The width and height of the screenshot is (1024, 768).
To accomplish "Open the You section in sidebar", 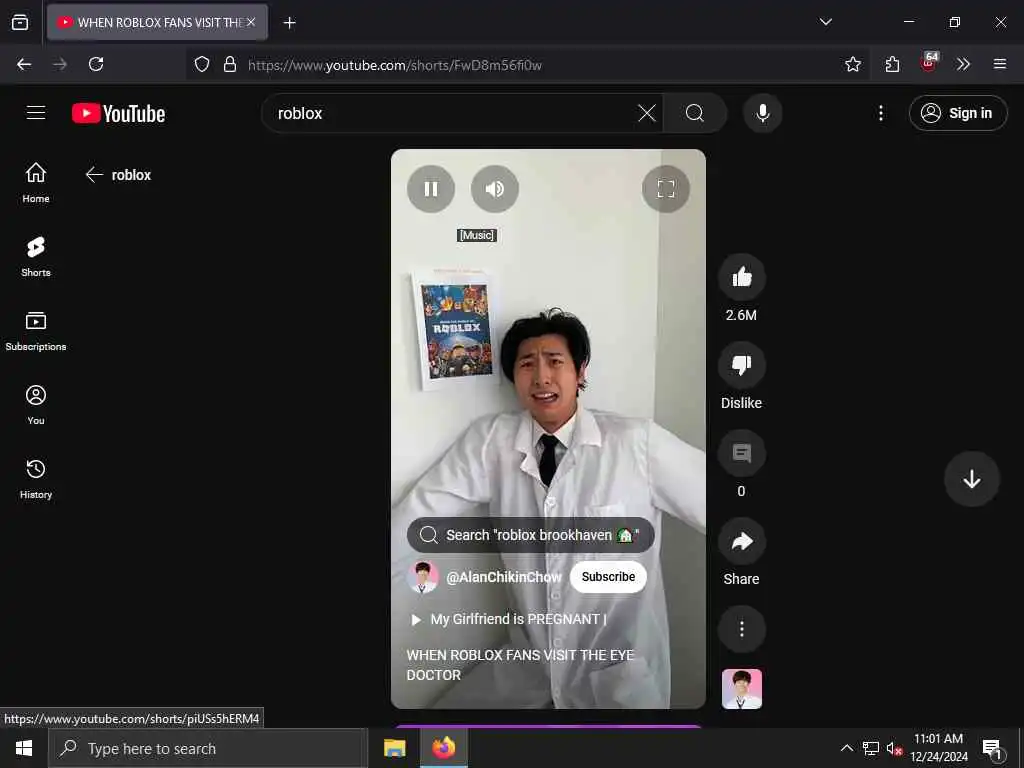I will (36, 405).
